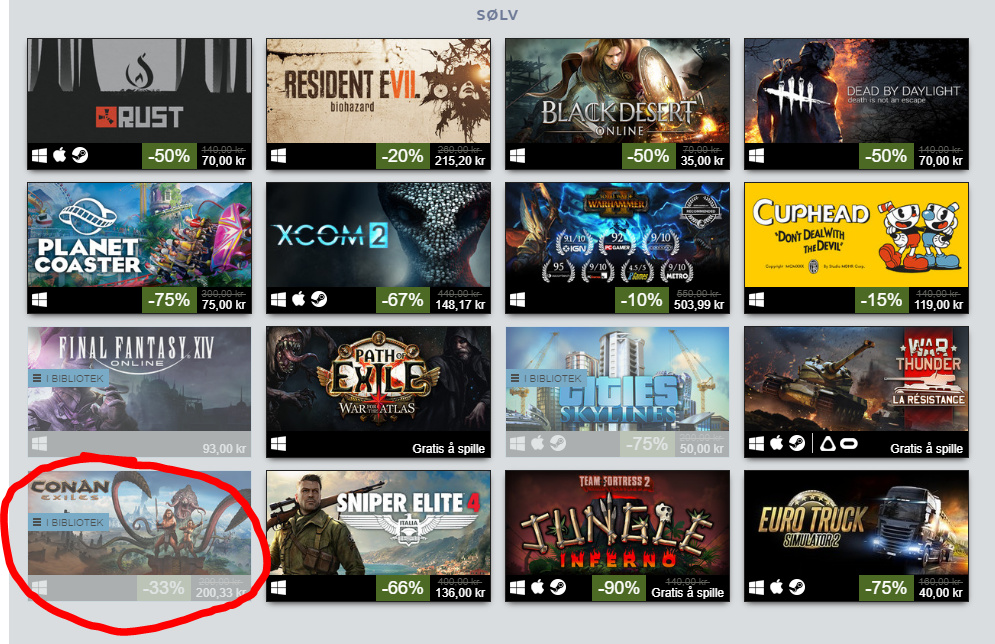Image resolution: width=995 pixels, height=644 pixels.
Task: Click the Windows icon on Path of Exile tile
Action: coord(279,444)
